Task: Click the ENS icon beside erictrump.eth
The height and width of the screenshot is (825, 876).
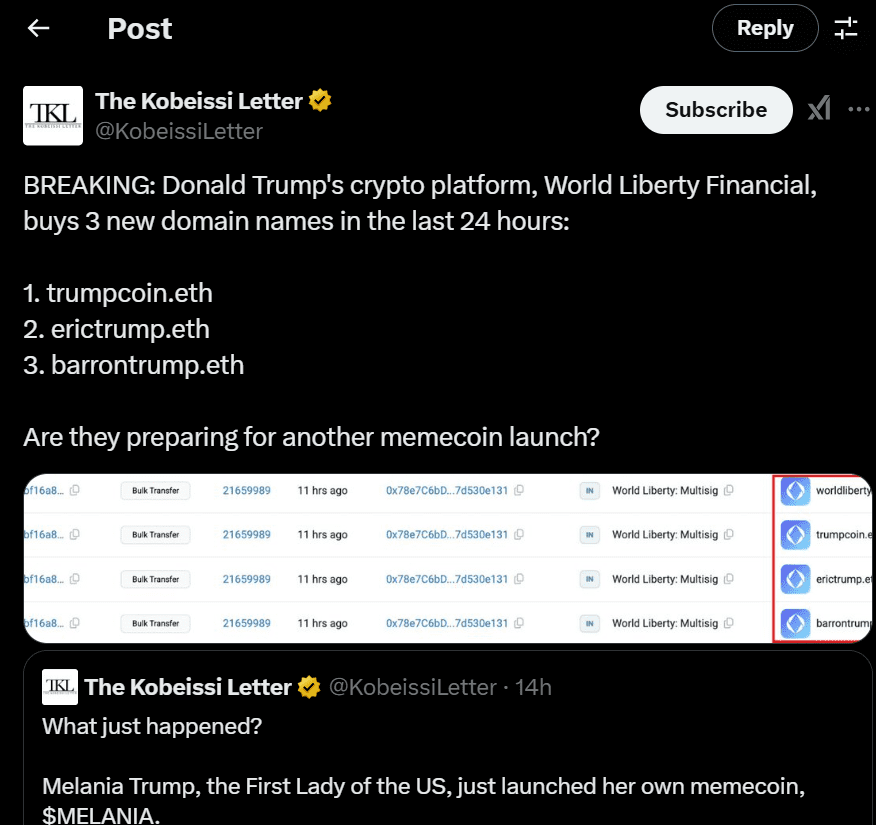Action: (x=795, y=579)
